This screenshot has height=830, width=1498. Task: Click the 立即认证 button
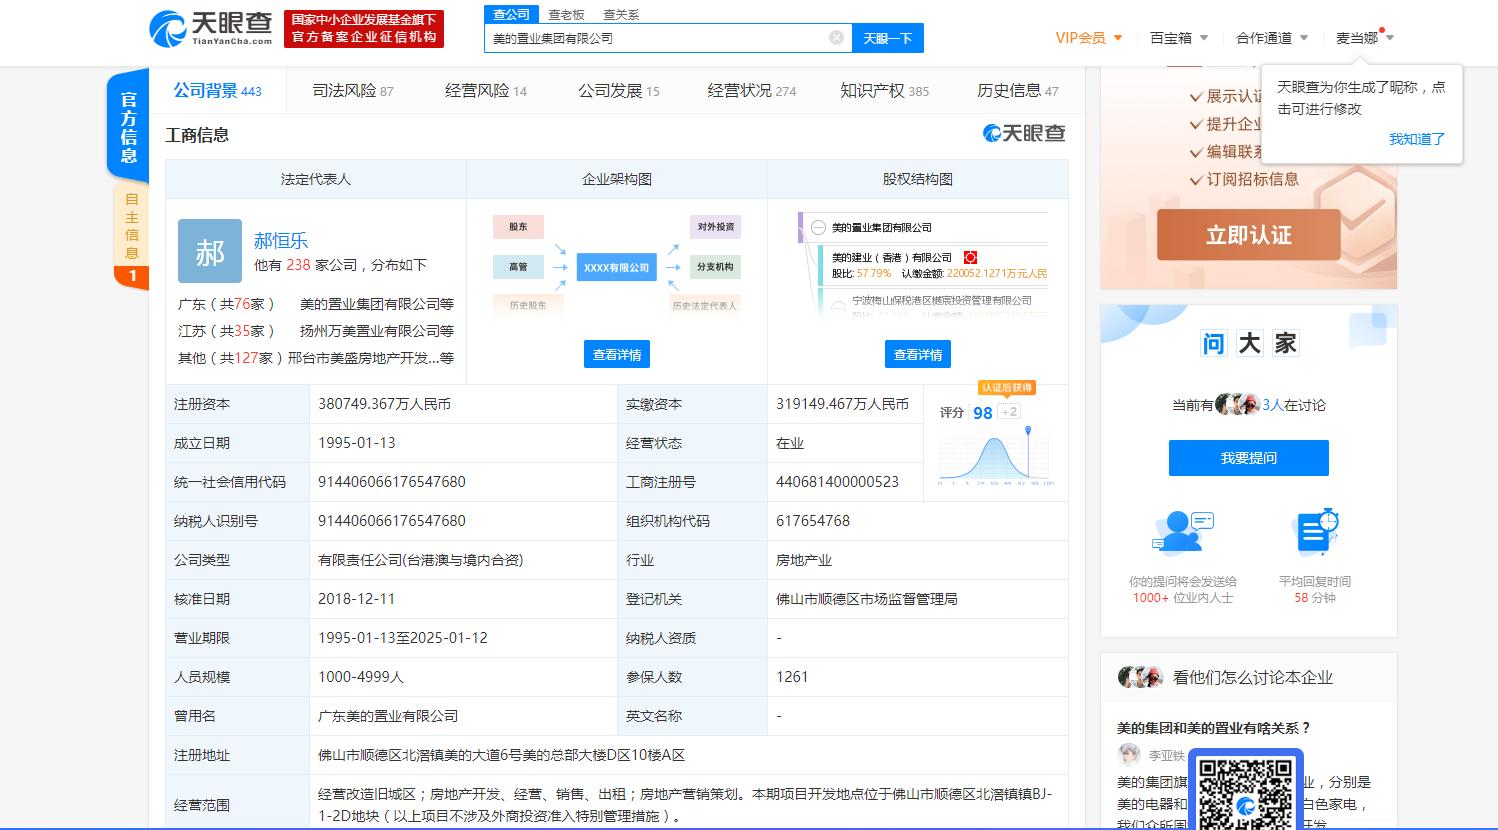point(1248,235)
